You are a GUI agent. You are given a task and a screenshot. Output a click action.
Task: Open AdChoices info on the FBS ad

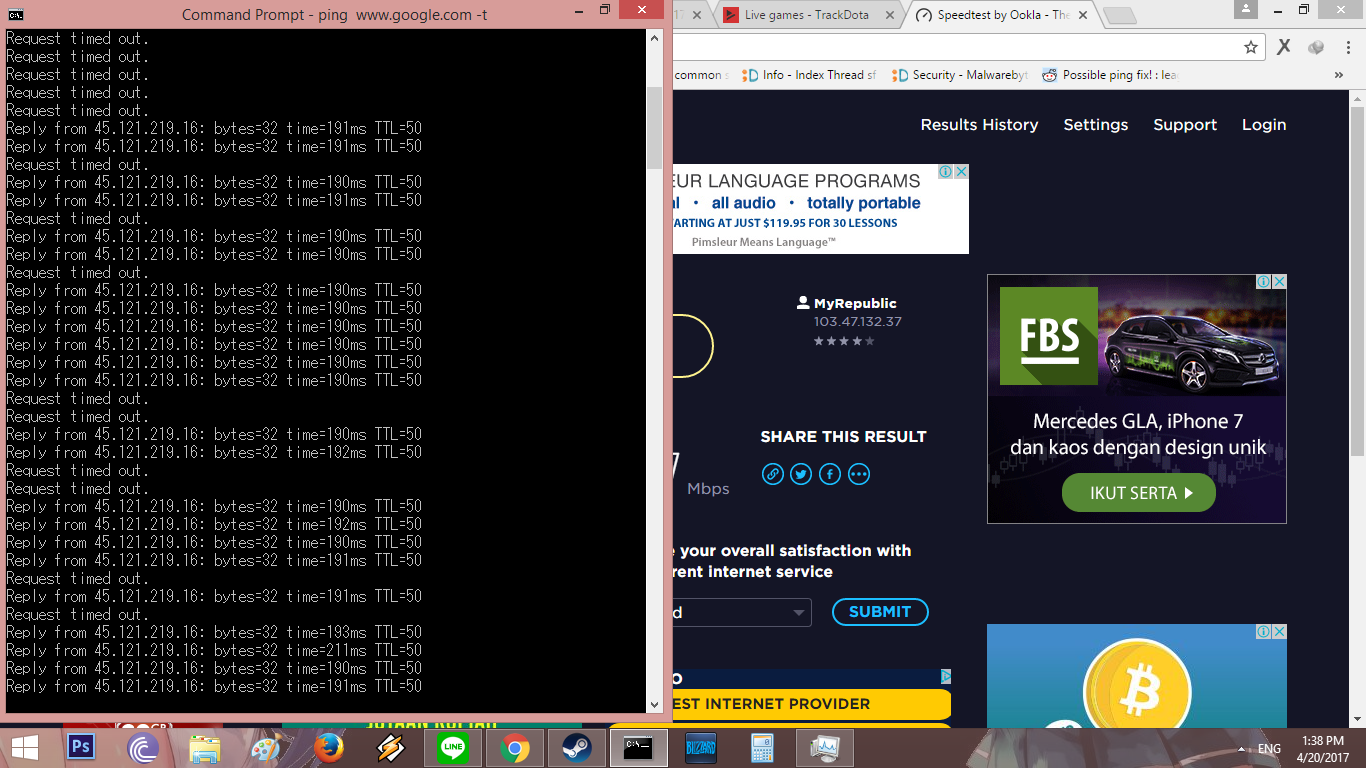pos(1264,282)
